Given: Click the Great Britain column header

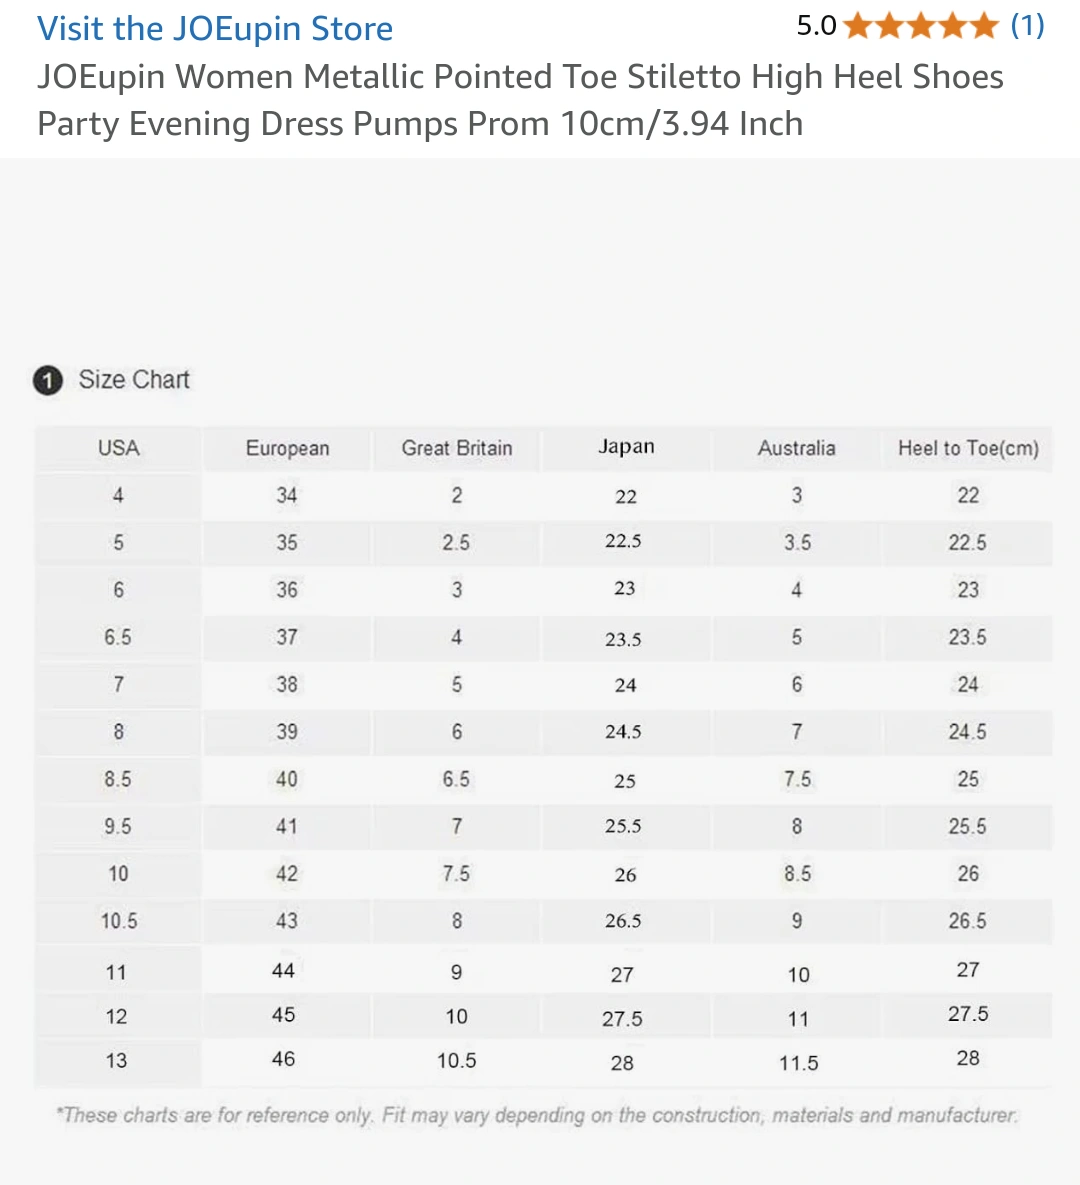Looking at the screenshot, I should point(456,448).
